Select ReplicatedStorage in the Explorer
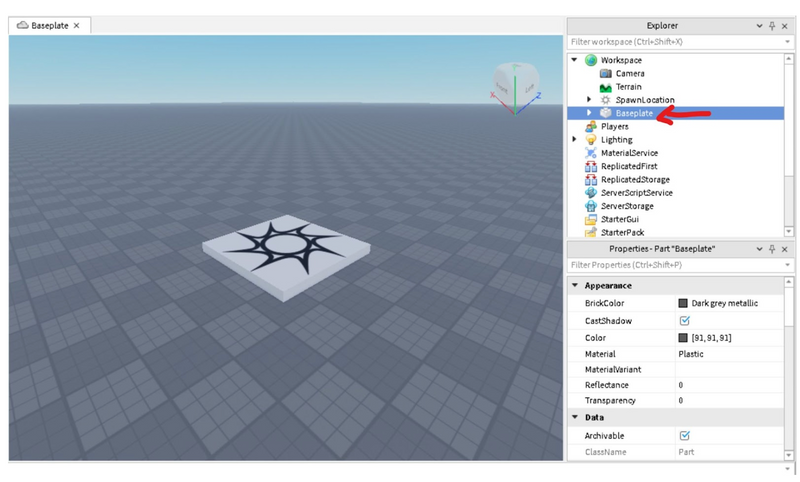This screenshot has width=800, height=482. tap(635, 180)
